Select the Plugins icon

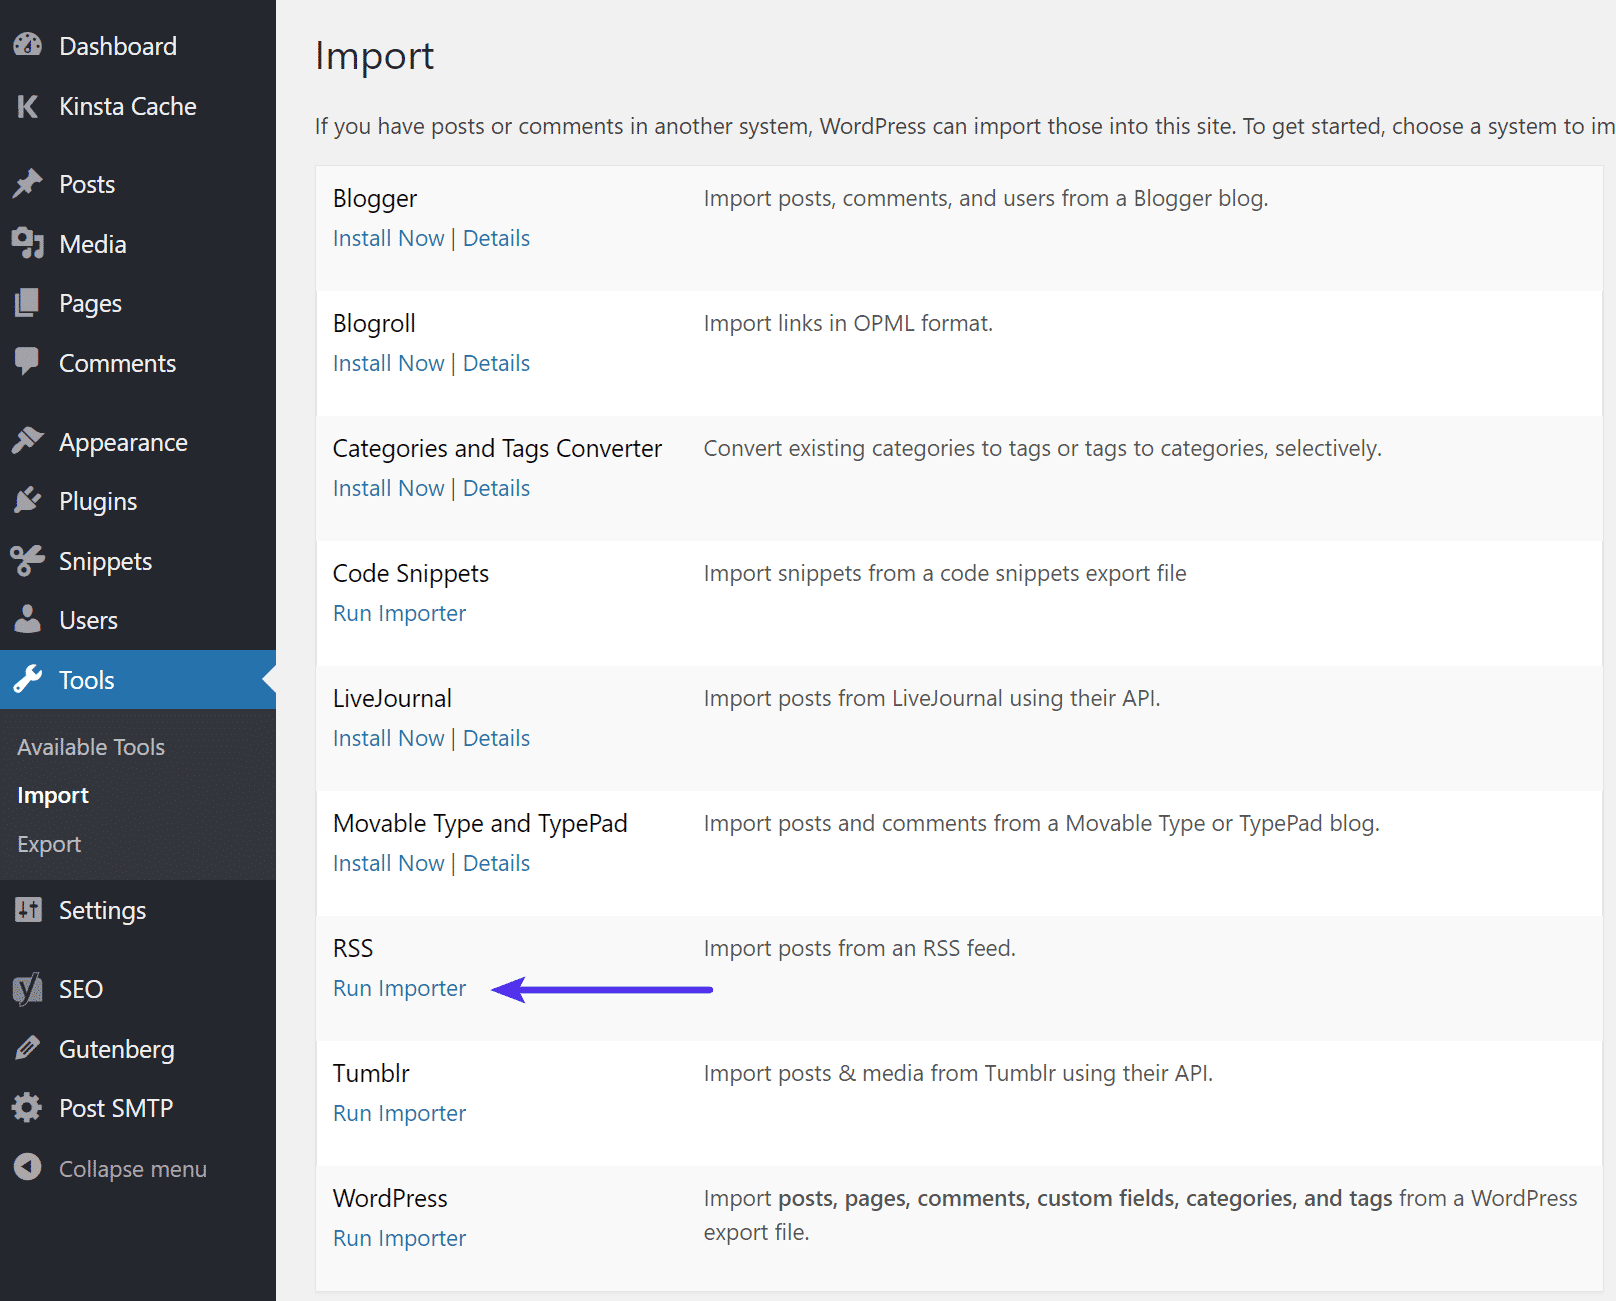point(28,500)
